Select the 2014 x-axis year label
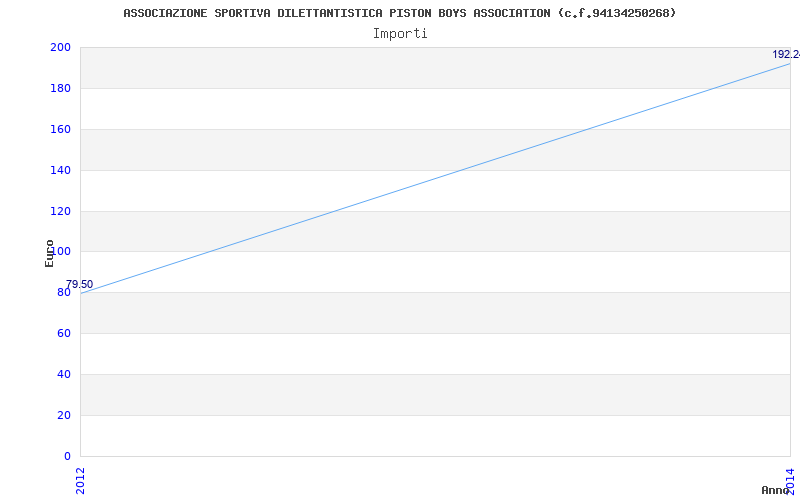 (x=789, y=480)
